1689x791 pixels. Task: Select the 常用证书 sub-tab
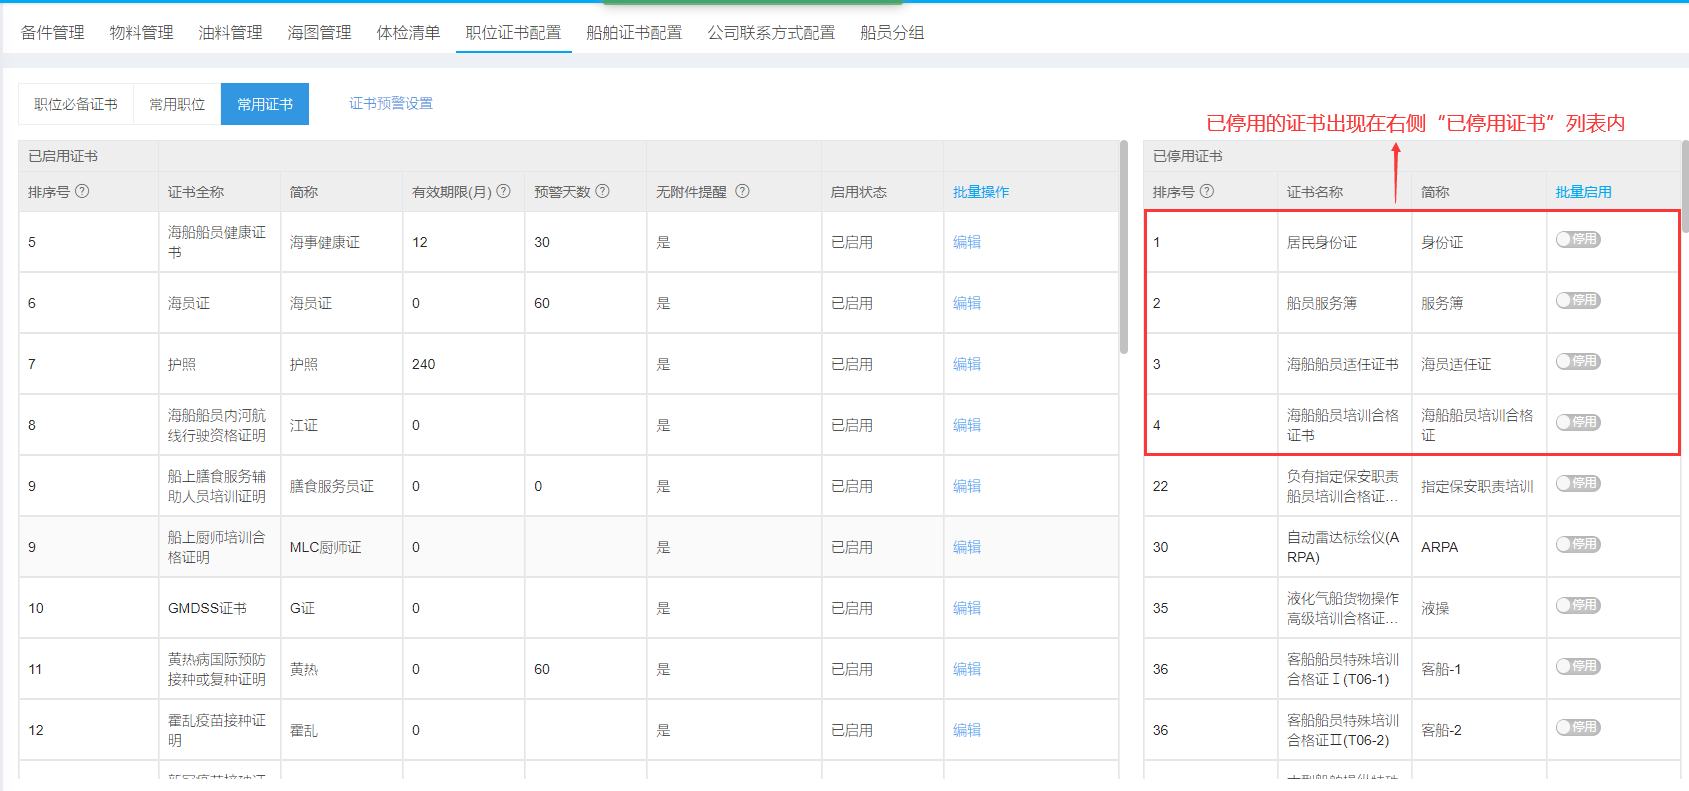tap(265, 104)
